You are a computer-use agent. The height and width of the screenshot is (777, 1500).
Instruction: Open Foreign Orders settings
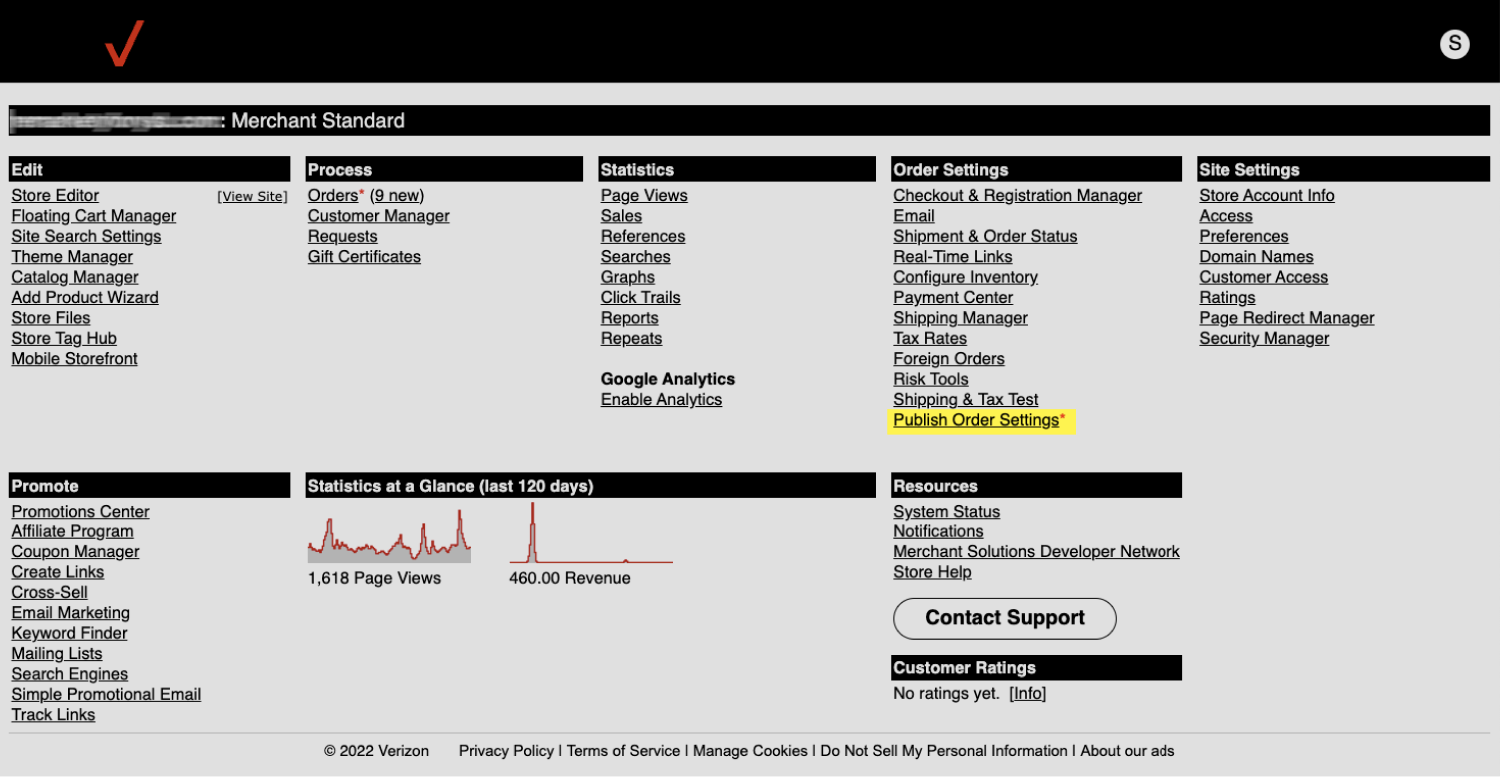(x=949, y=359)
